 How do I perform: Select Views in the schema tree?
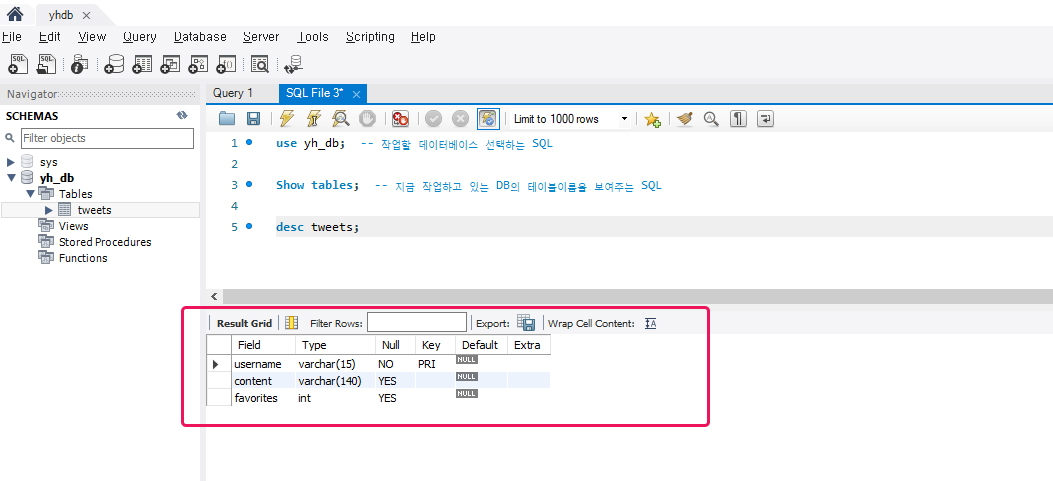(73, 226)
